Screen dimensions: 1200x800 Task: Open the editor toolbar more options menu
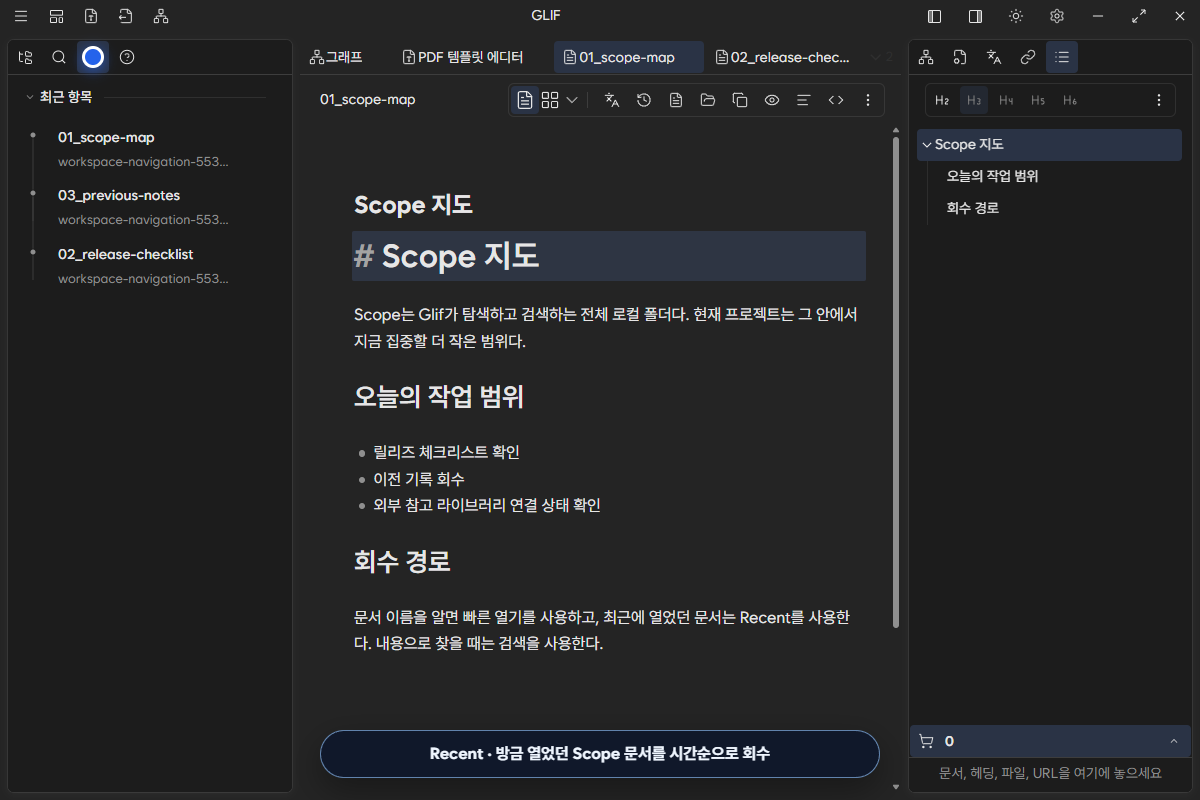click(x=868, y=100)
